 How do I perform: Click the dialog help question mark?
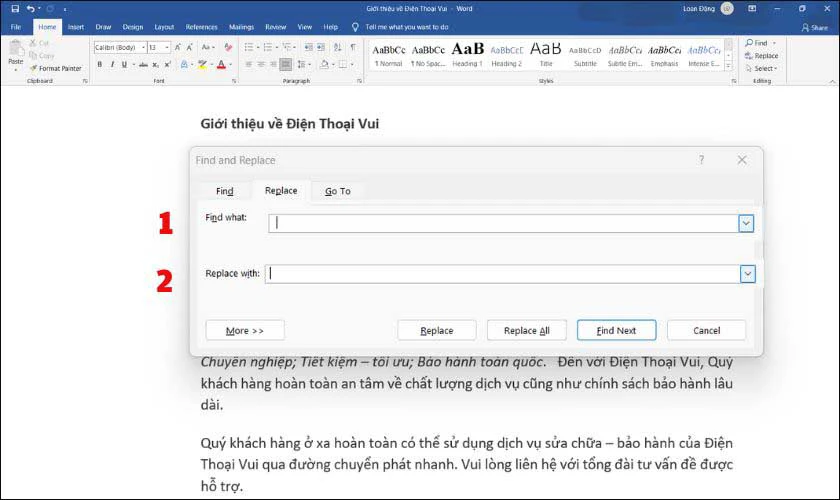click(701, 160)
